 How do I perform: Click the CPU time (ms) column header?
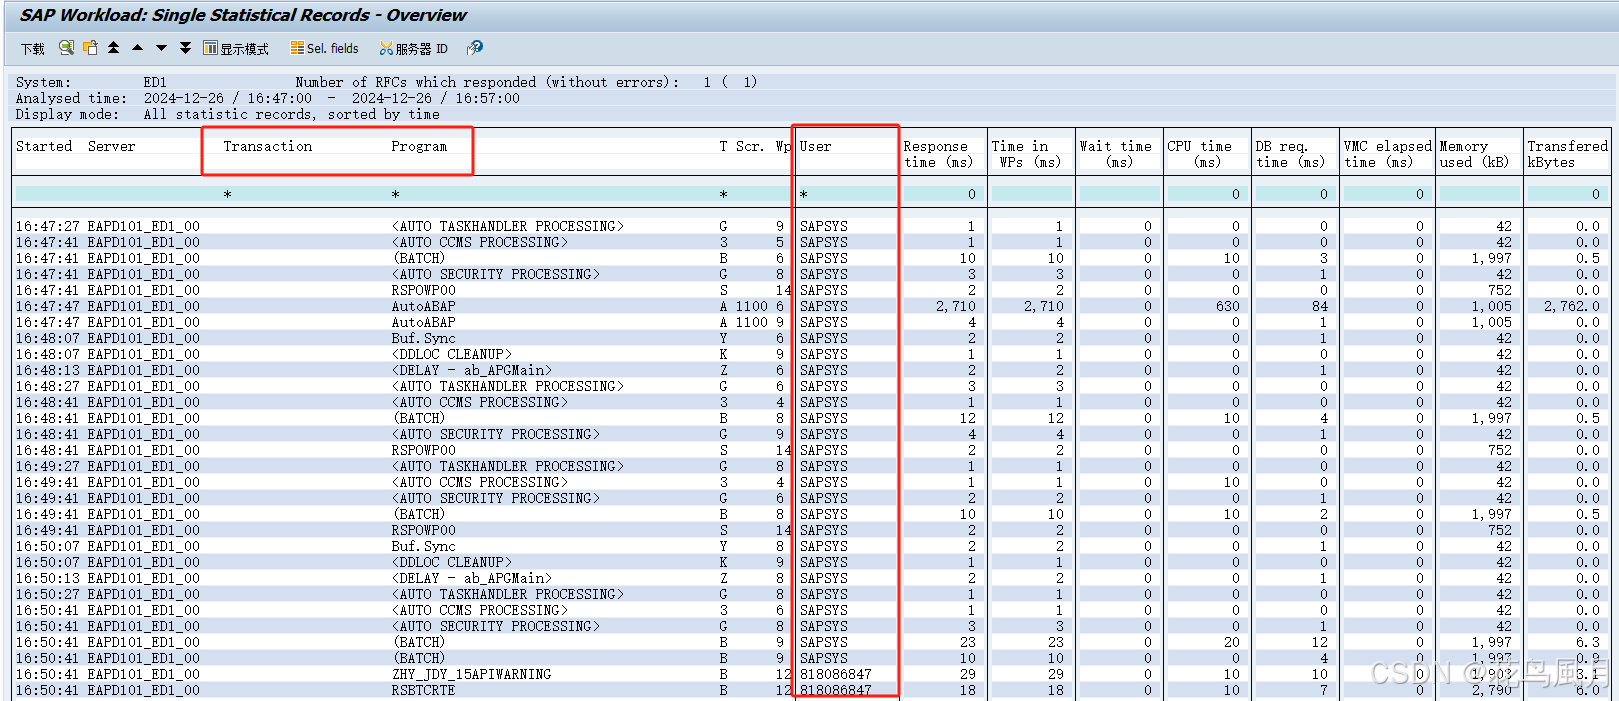(1200, 154)
